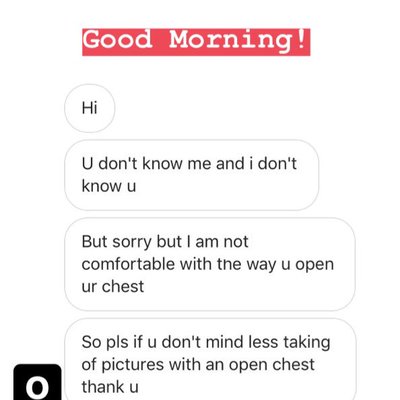Screen dimensions: 400x400
Task: Tap the text line know u
Action: [109, 186]
